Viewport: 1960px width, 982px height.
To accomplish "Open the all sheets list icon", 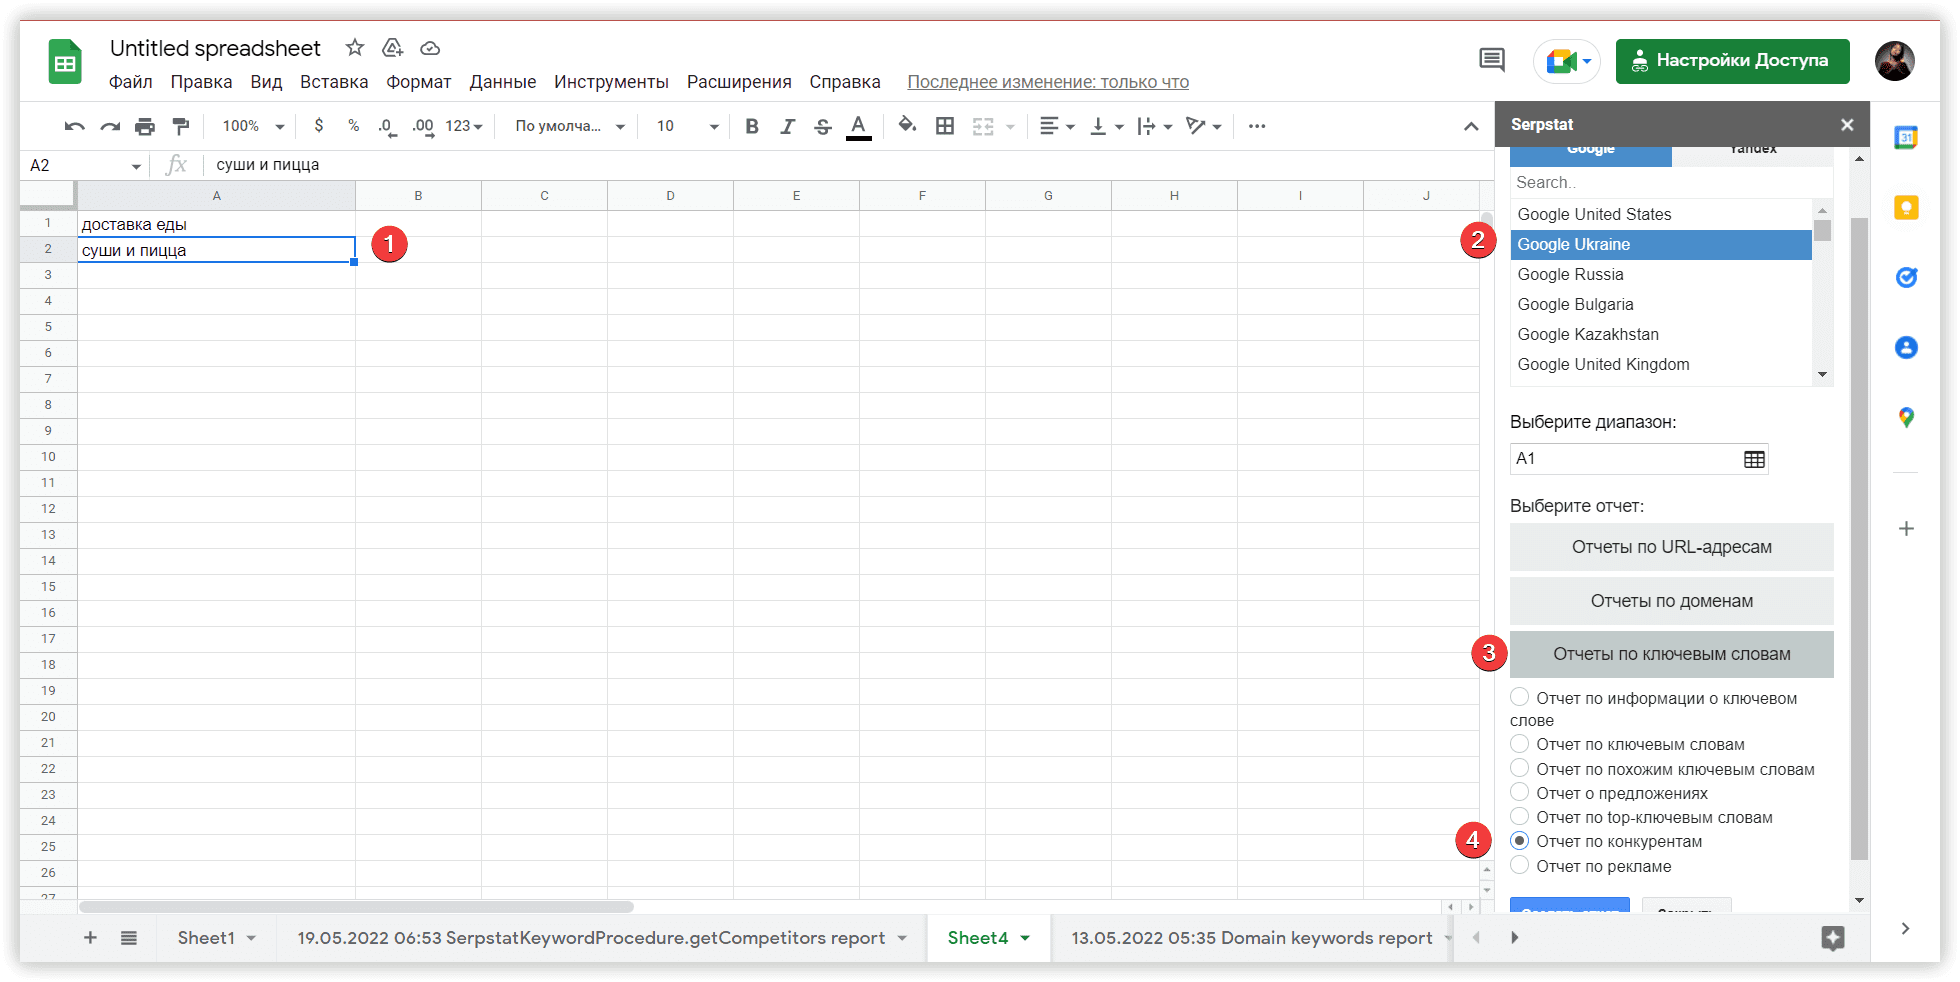I will (129, 938).
